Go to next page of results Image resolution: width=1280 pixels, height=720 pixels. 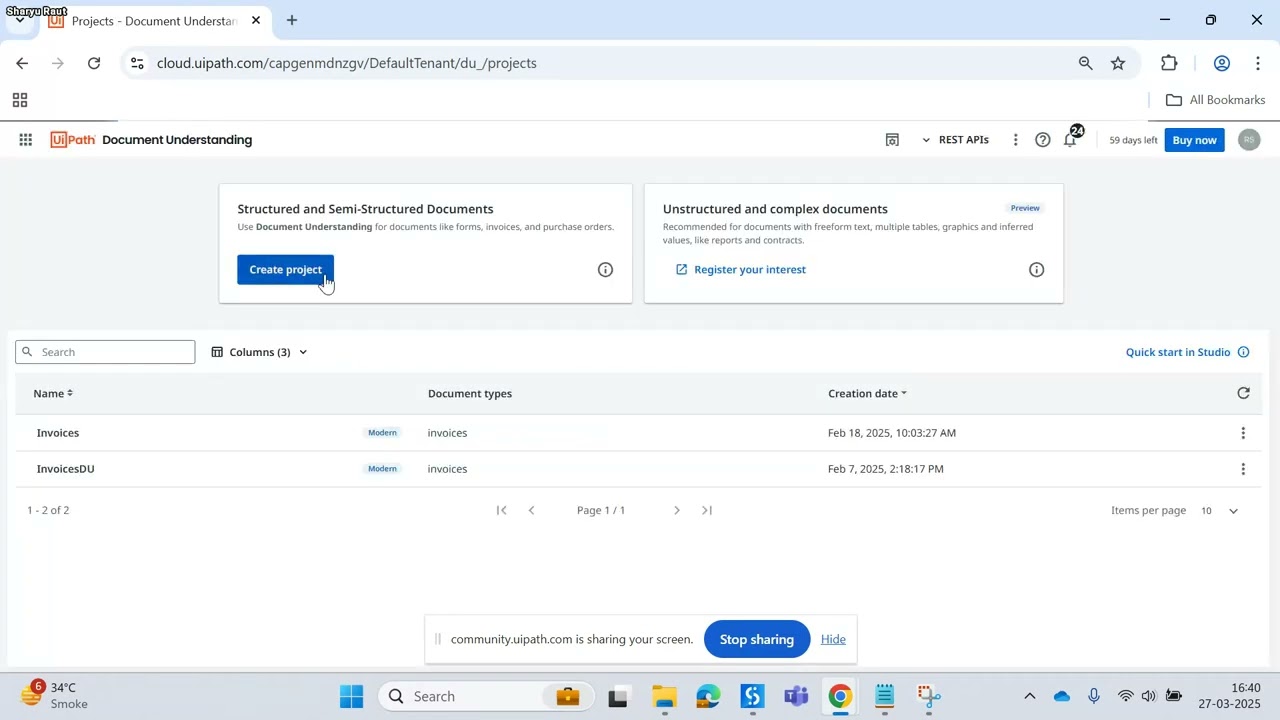677,510
